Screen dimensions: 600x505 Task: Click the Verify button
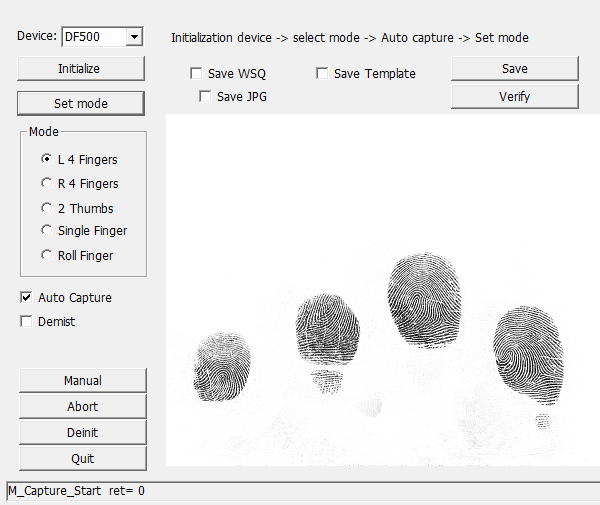pos(515,96)
